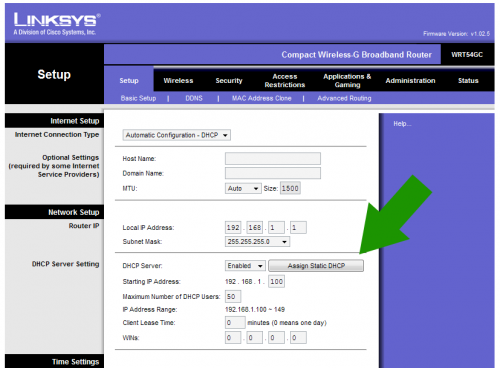Click Local IP third octet field
The image size is (500, 368).
pyautogui.click(x=277, y=228)
